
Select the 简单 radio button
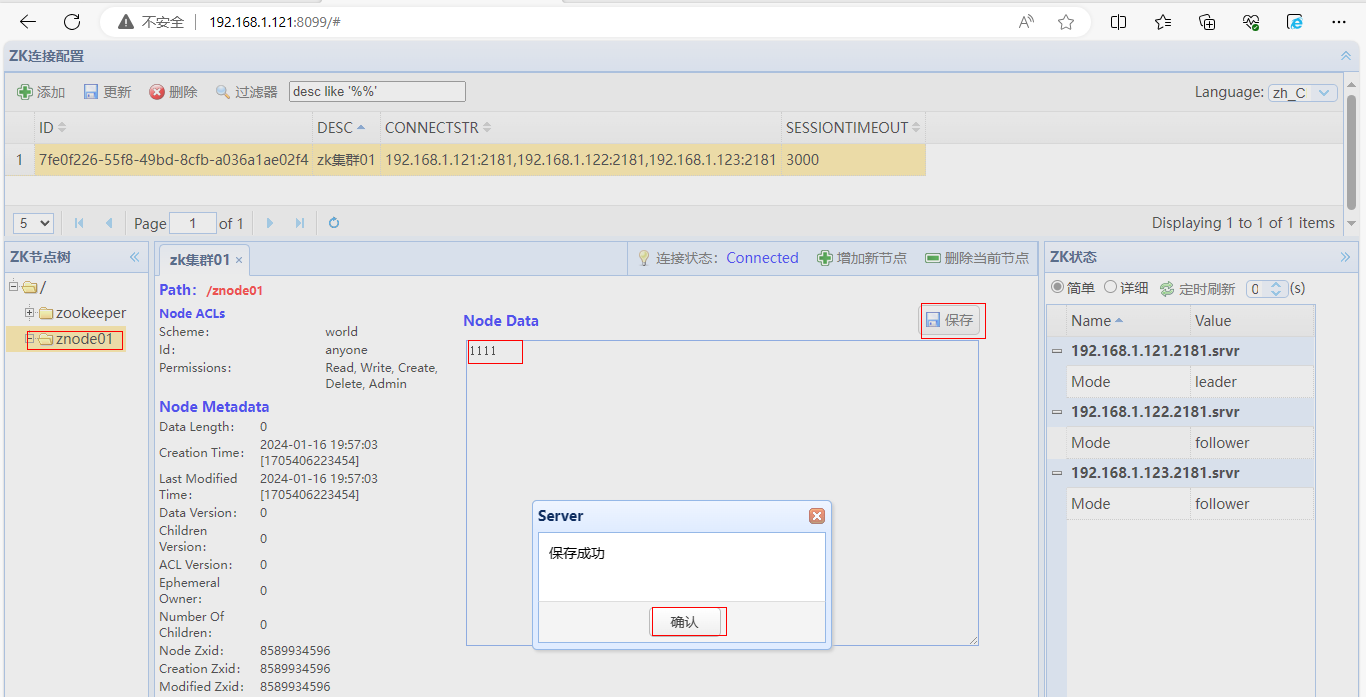coord(1057,288)
